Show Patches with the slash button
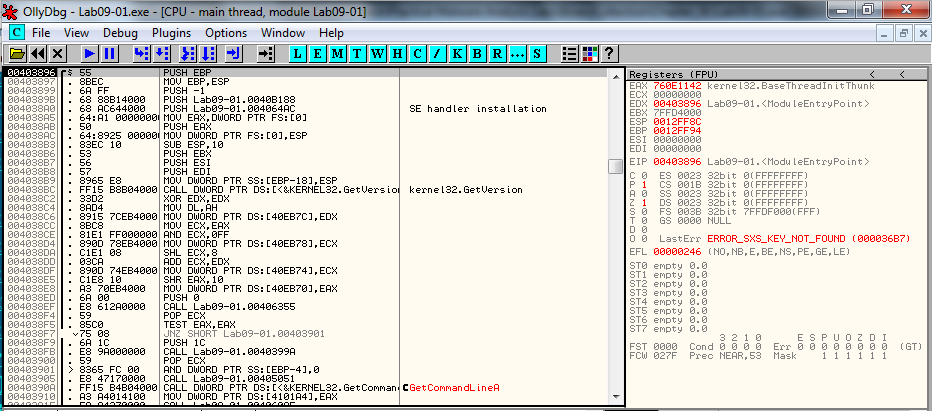 click(437, 54)
